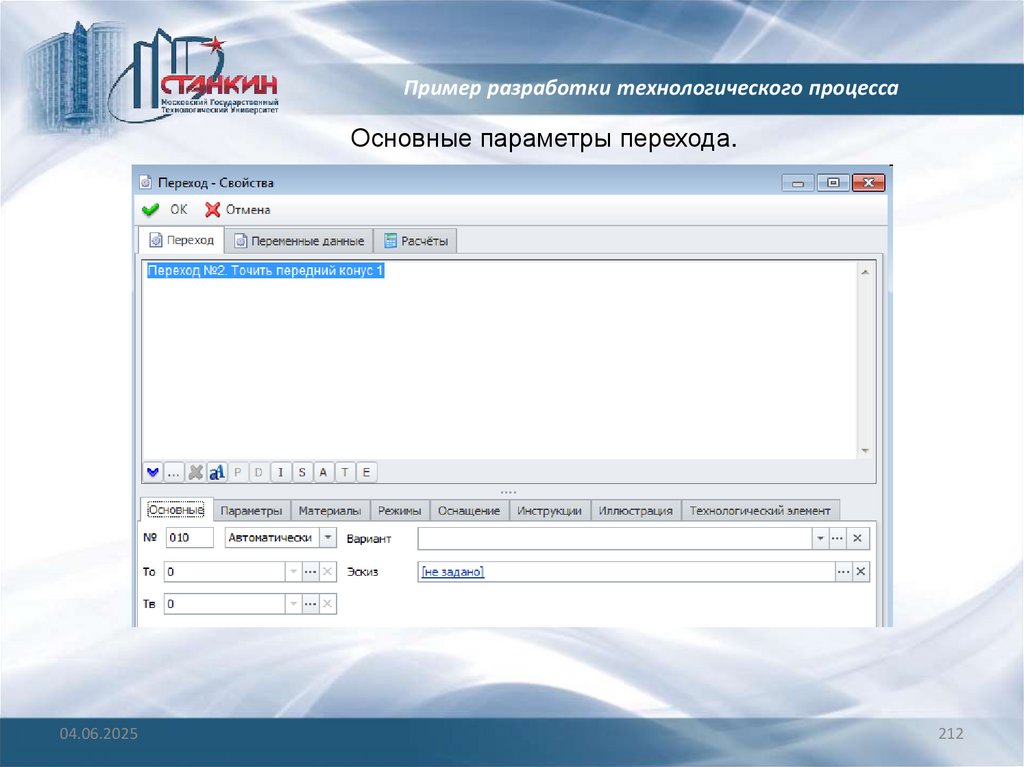Click the ellipsis button in text toolbar
Screen dimensions: 1024x767
(x=174, y=472)
